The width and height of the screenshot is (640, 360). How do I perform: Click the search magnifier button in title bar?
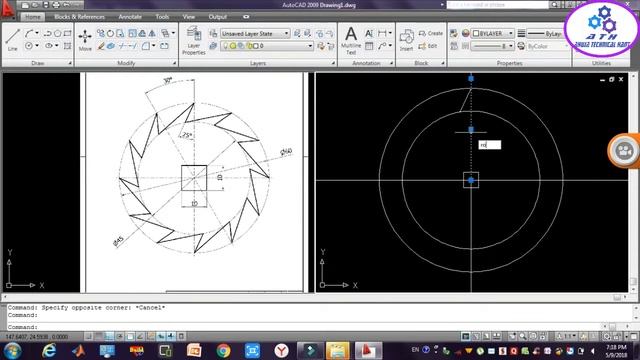coord(554,4)
